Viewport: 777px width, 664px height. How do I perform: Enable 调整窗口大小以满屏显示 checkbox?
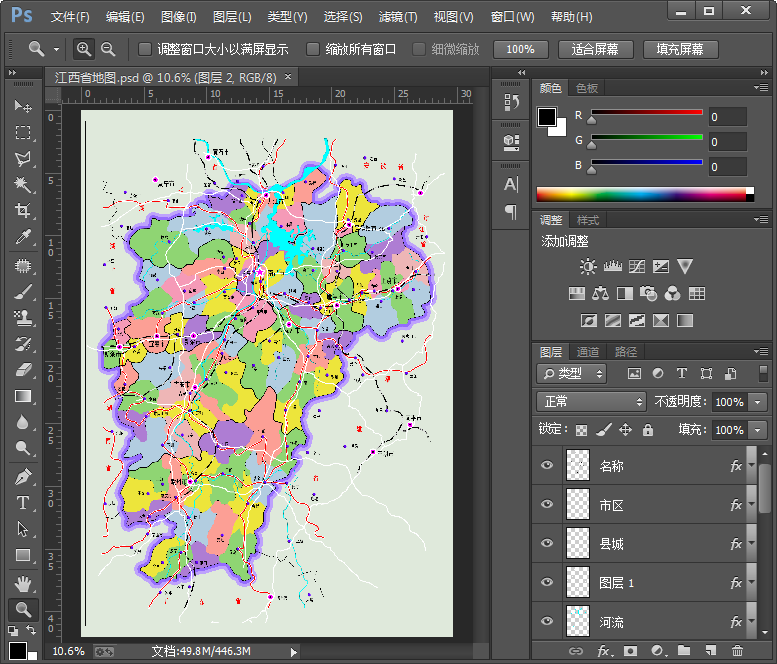145,49
